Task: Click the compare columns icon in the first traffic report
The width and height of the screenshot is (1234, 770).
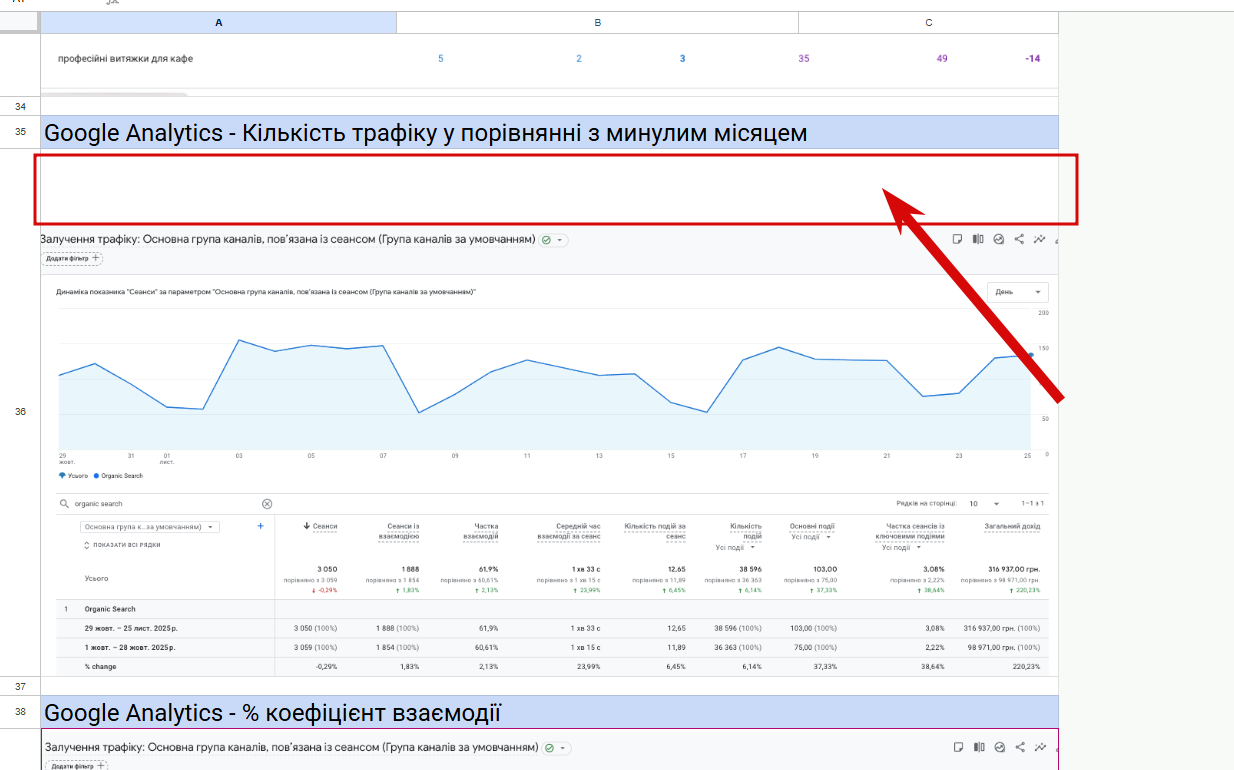Action: [x=978, y=239]
